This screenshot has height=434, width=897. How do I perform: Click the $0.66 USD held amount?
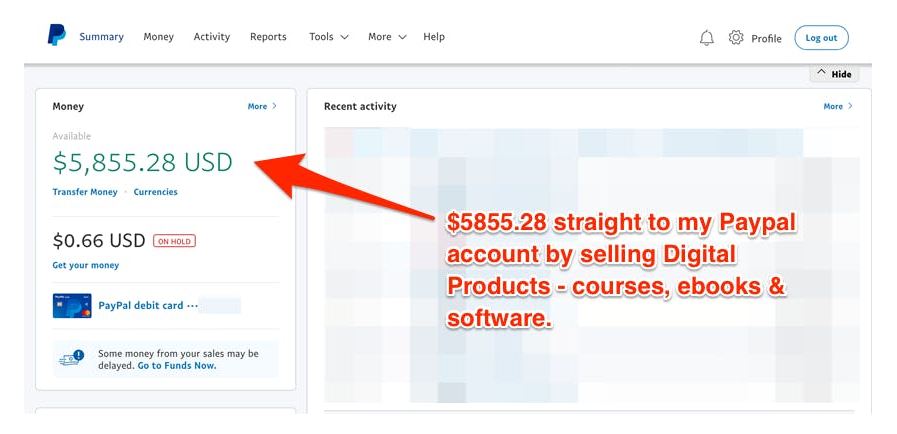pos(99,241)
